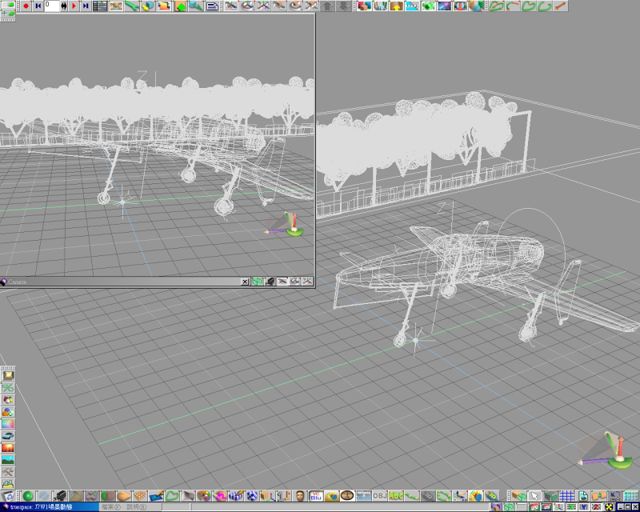Open the 說明 menu in the bottom bar
640x512 pixels.
point(135,507)
